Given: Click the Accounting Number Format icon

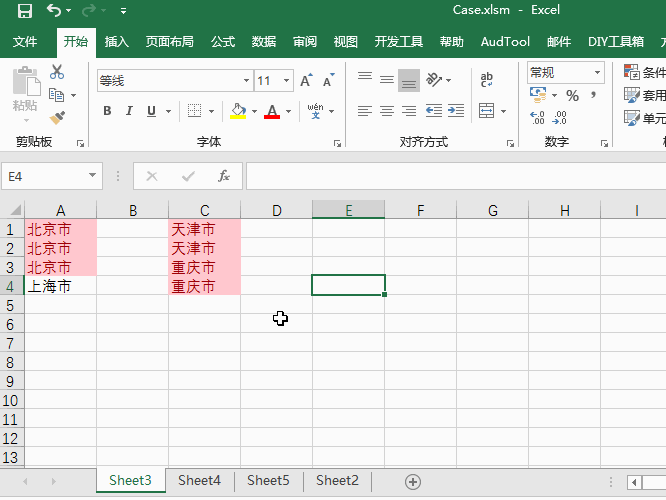Looking at the screenshot, I should (x=538, y=95).
